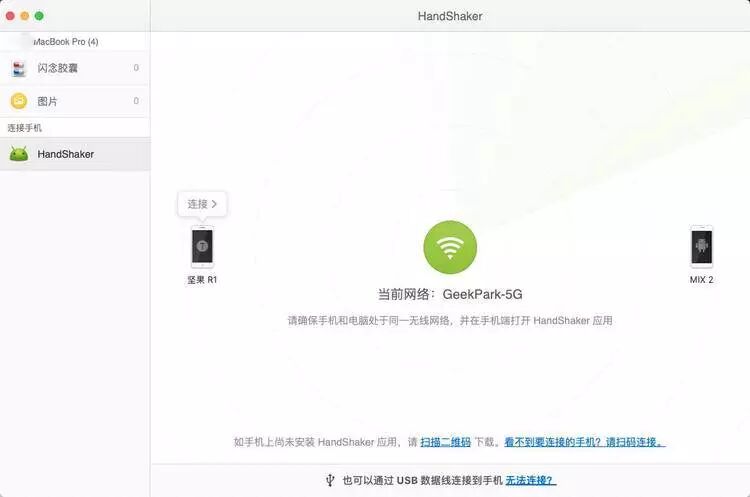This screenshot has width=750, height=497.
Task: Click 也可以通过 USB 数据线连接到手机 text
Action: point(422,480)
